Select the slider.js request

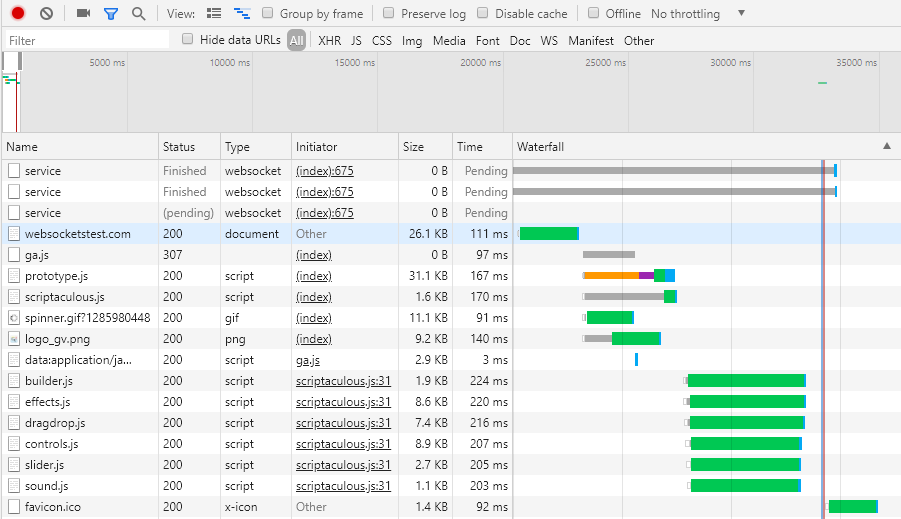coord(450,465)
